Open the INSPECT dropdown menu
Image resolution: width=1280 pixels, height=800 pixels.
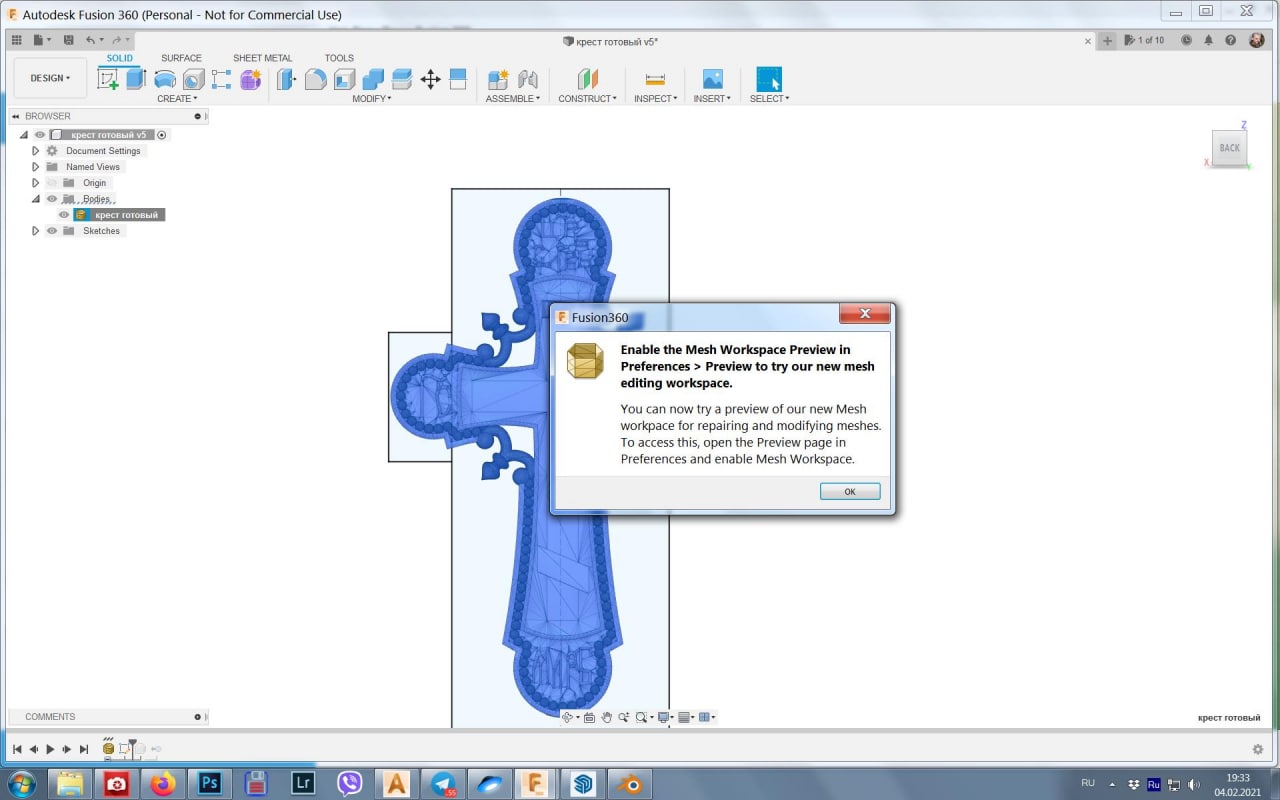[655, 99]
